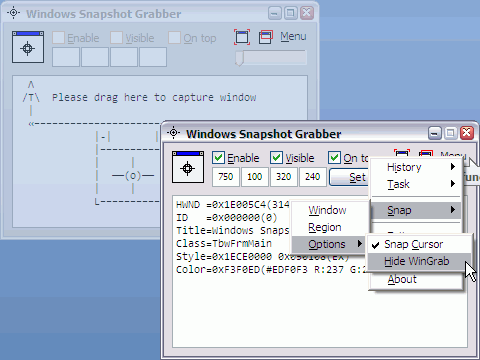Screen dimensions: 480x360
Task: Uncheck the Enable checkbox in front window
Action: (x=218, y=157)
